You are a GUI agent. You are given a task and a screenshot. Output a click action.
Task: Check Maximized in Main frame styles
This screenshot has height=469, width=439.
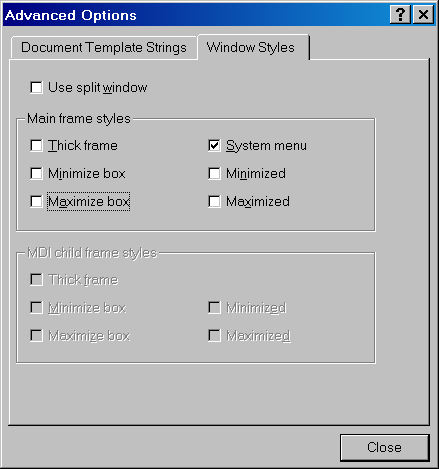pos(214,202)
